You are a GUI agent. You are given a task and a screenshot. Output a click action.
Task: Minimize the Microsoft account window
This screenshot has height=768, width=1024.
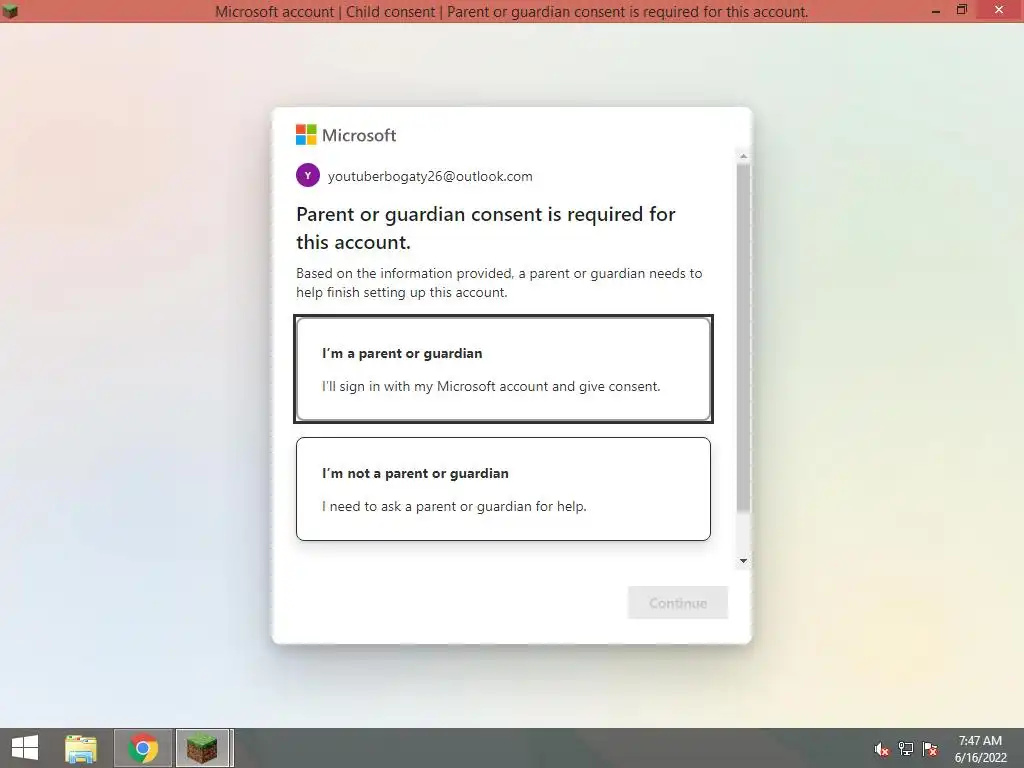tap(936, 11)
